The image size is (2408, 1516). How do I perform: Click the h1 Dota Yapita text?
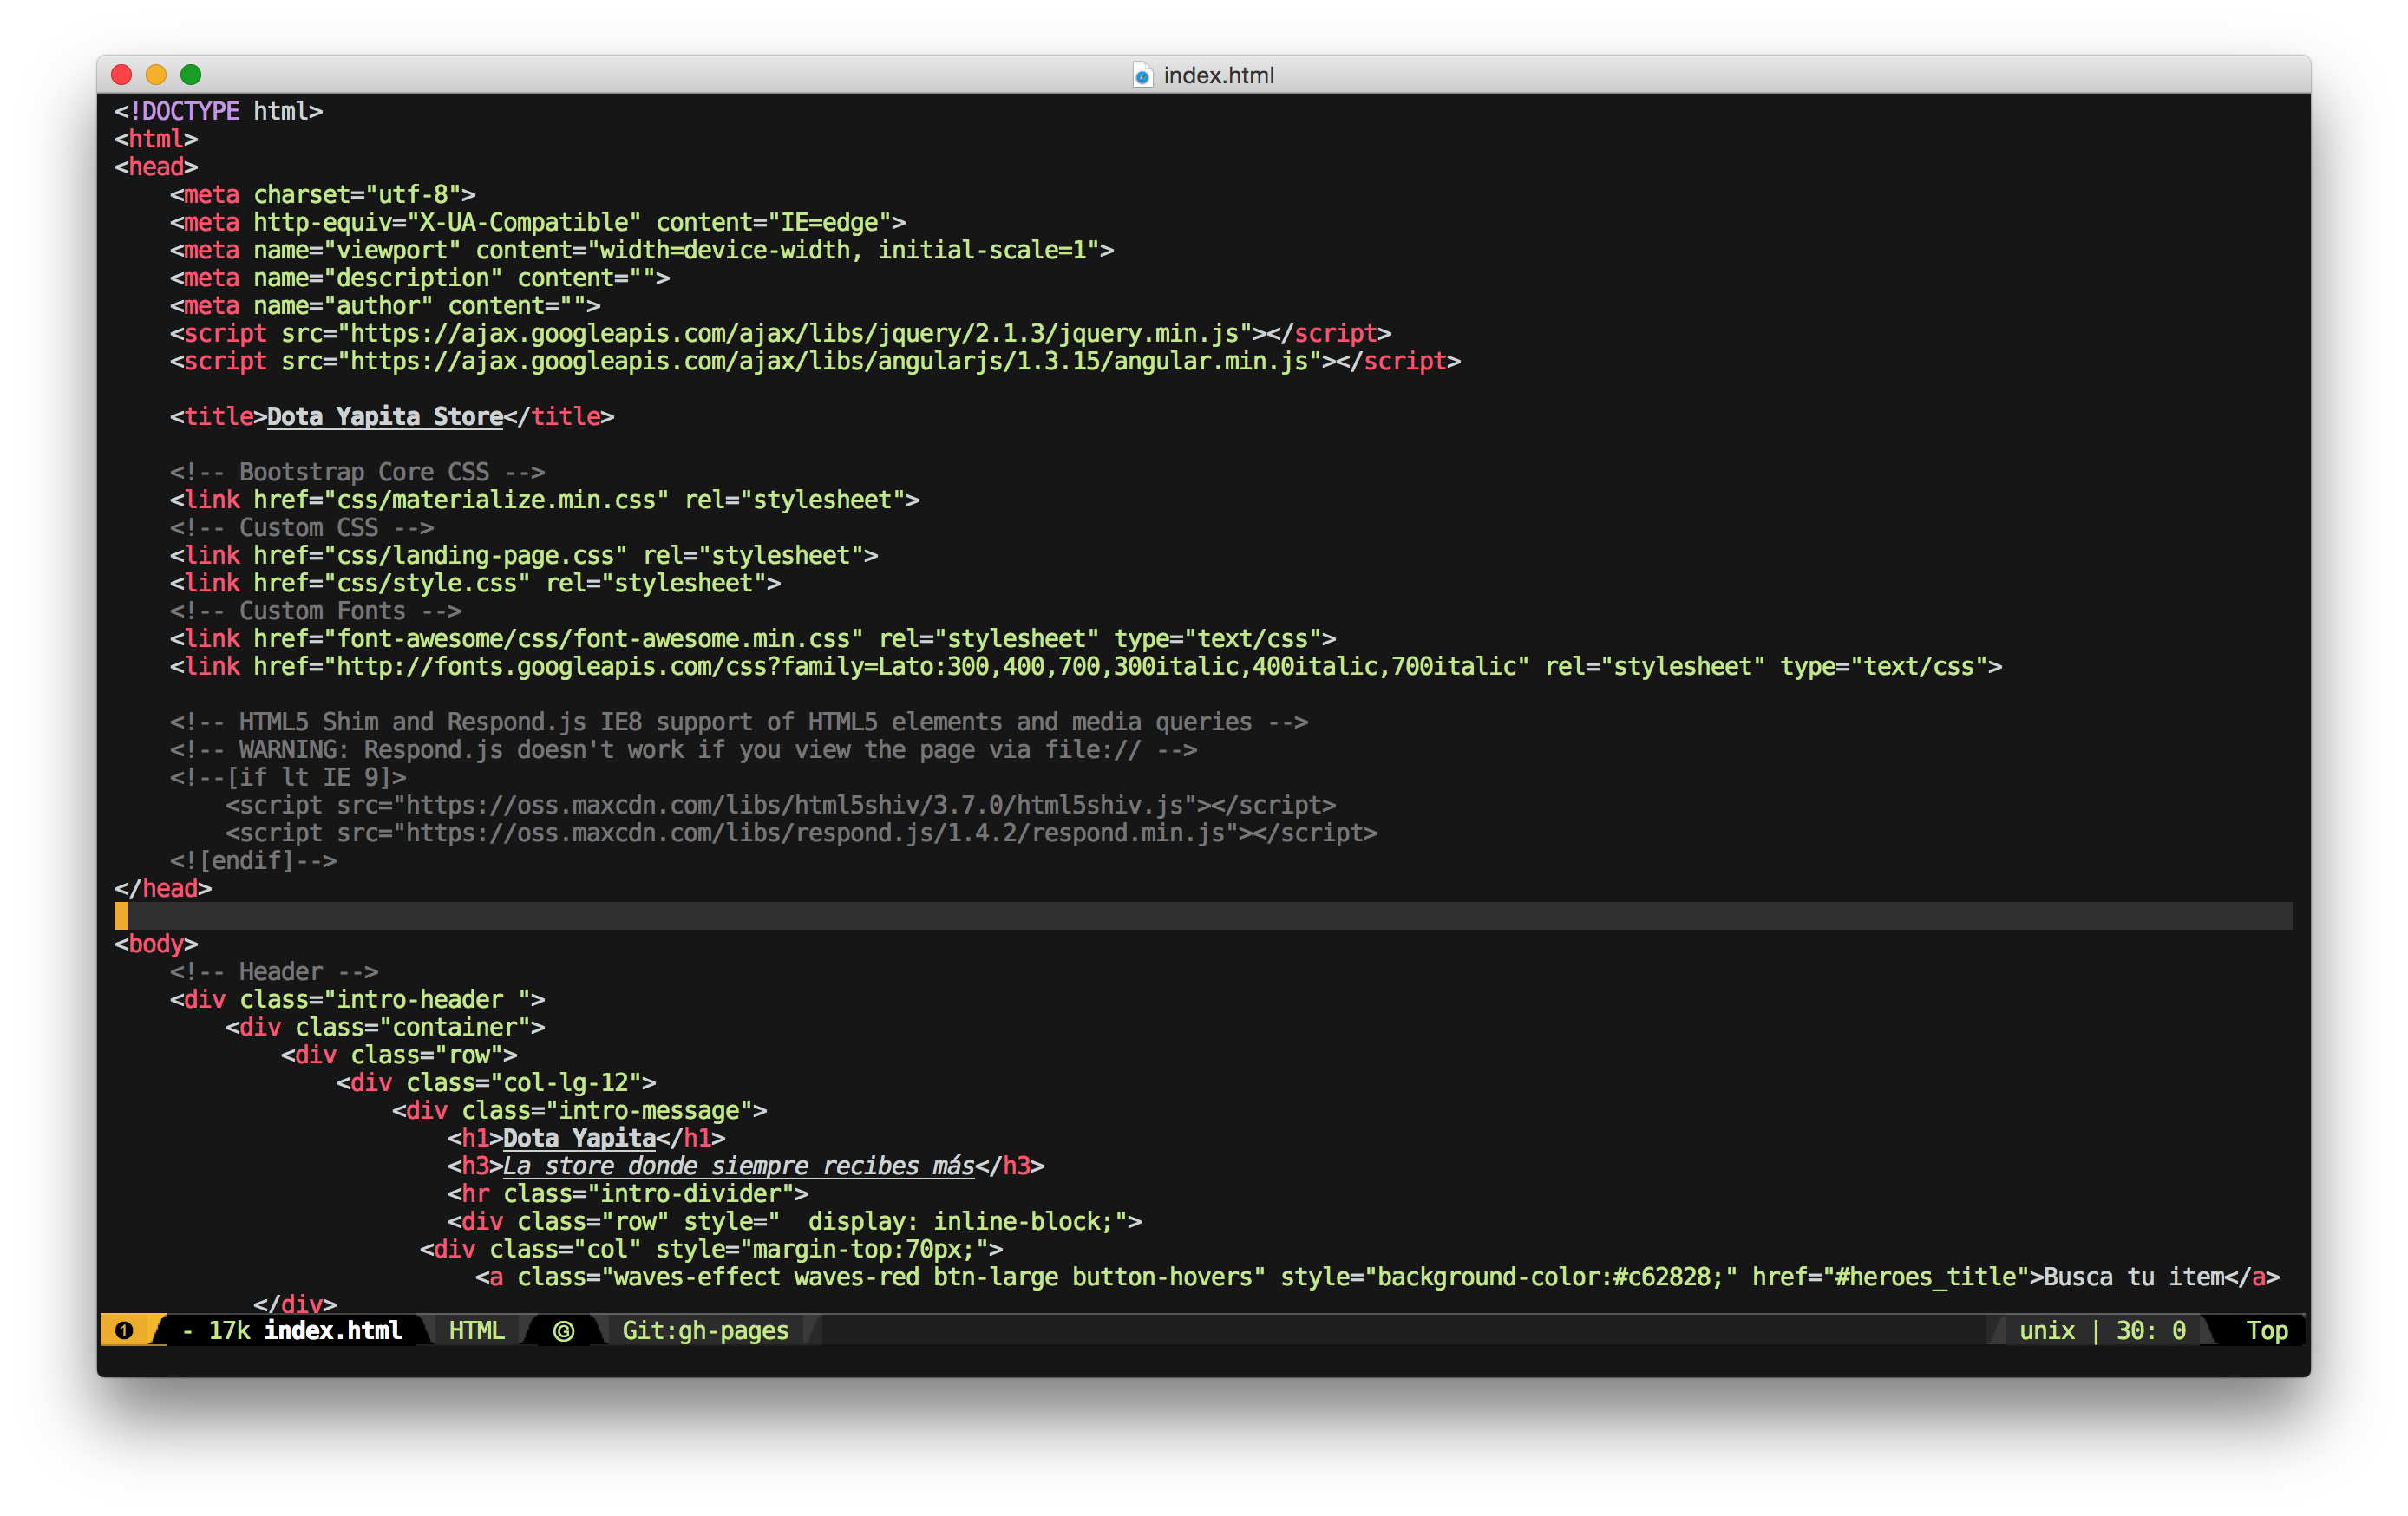tap(580, 1138)
